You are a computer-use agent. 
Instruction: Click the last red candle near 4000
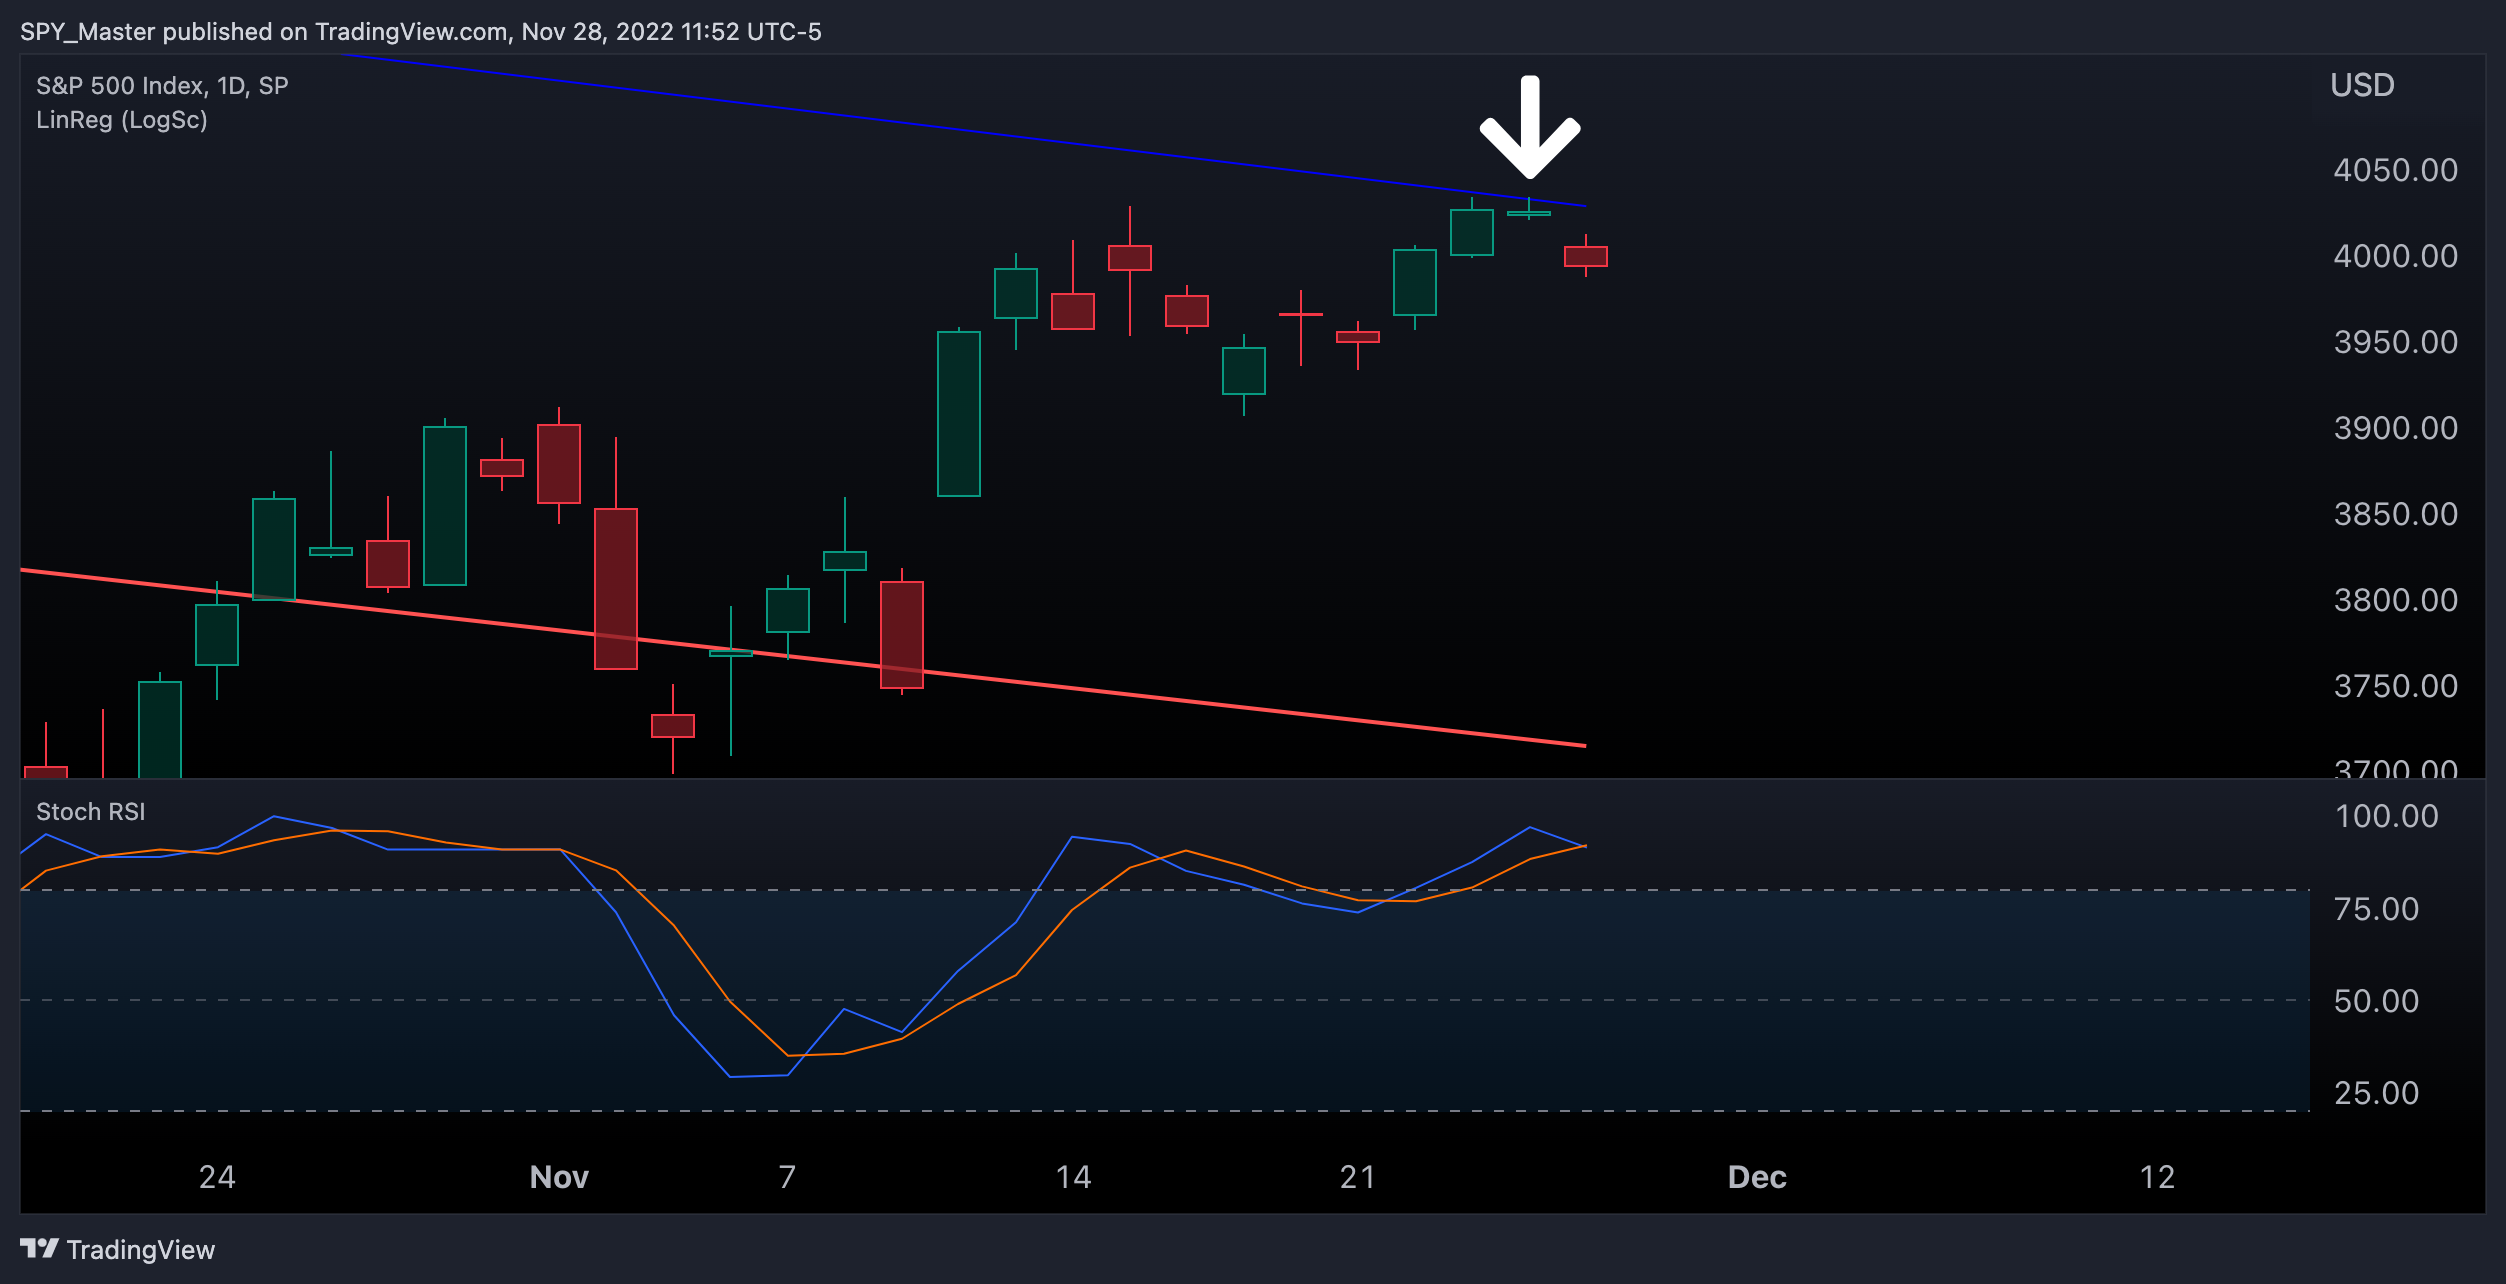click(1586, 256)
